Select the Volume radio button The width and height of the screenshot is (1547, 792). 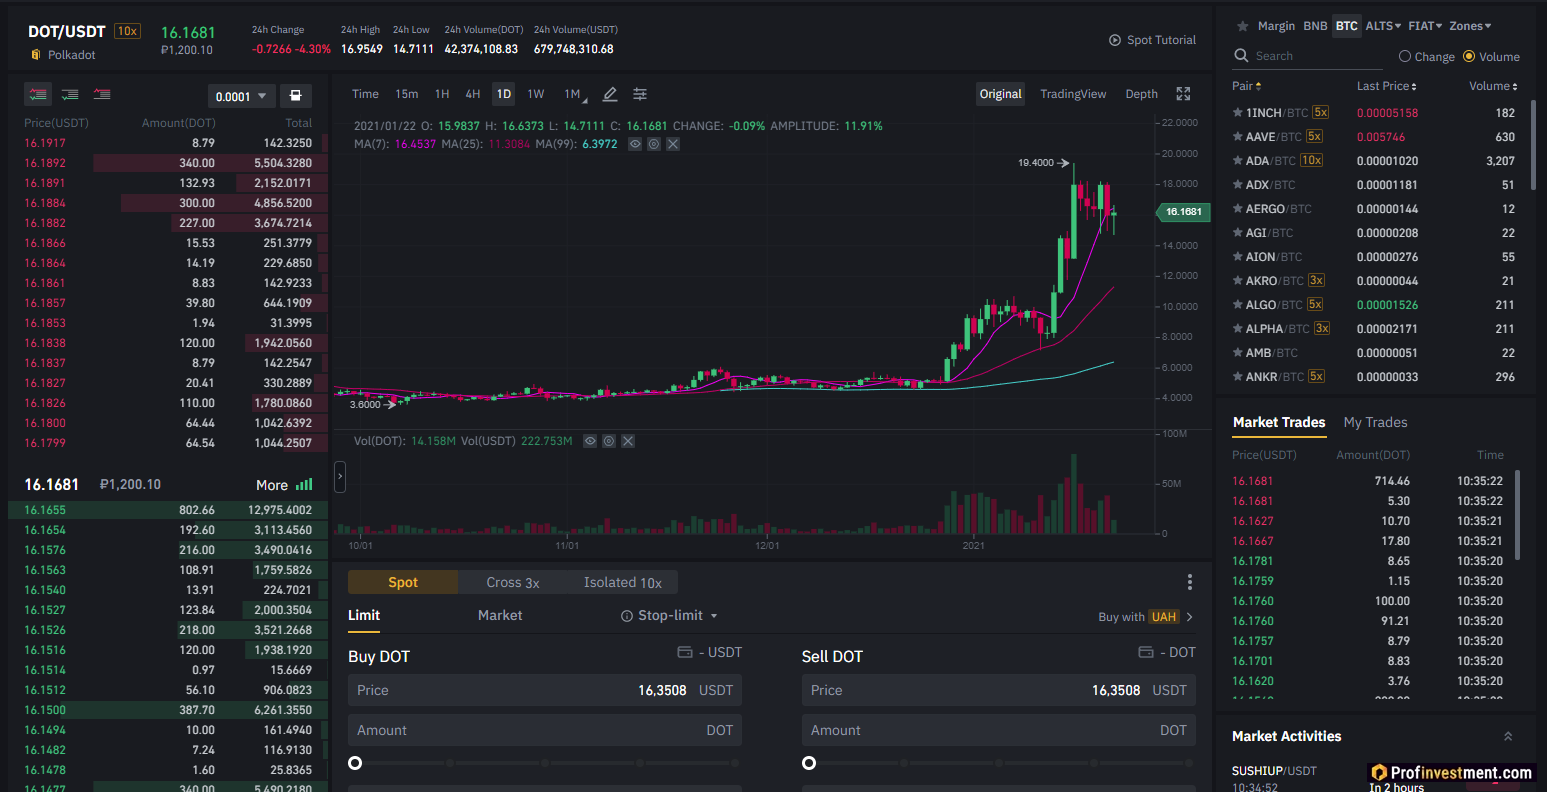click(1469, 57)
